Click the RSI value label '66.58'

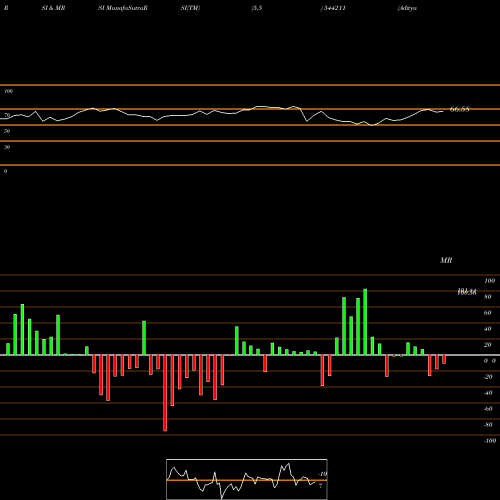click(460, 109)
